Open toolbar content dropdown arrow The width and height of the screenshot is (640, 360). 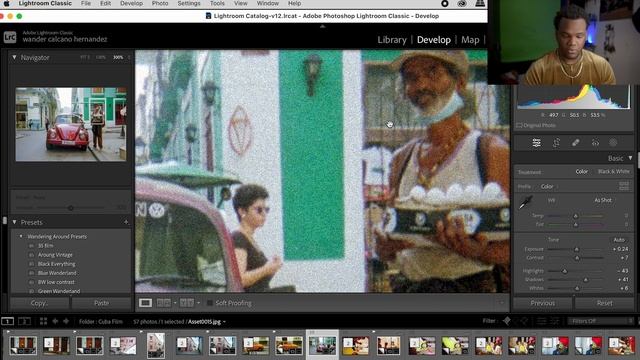(x=502, y=303)
